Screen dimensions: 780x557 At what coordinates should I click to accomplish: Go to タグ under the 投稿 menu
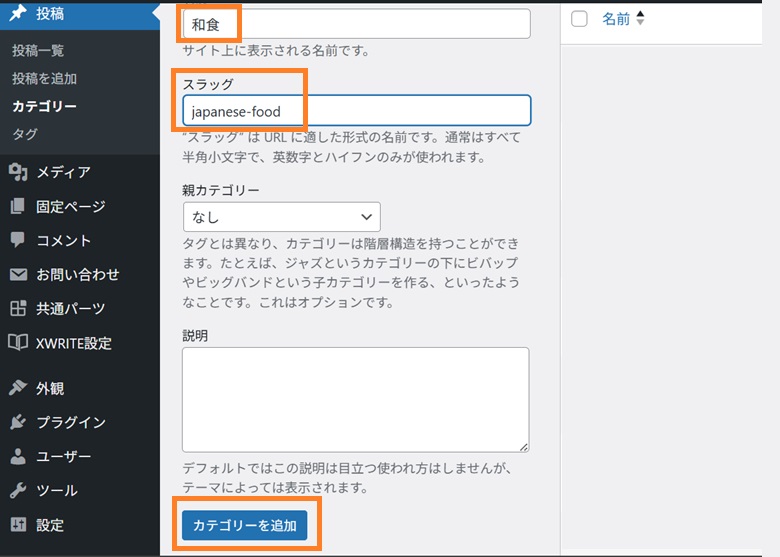click(x=26, y=134)
